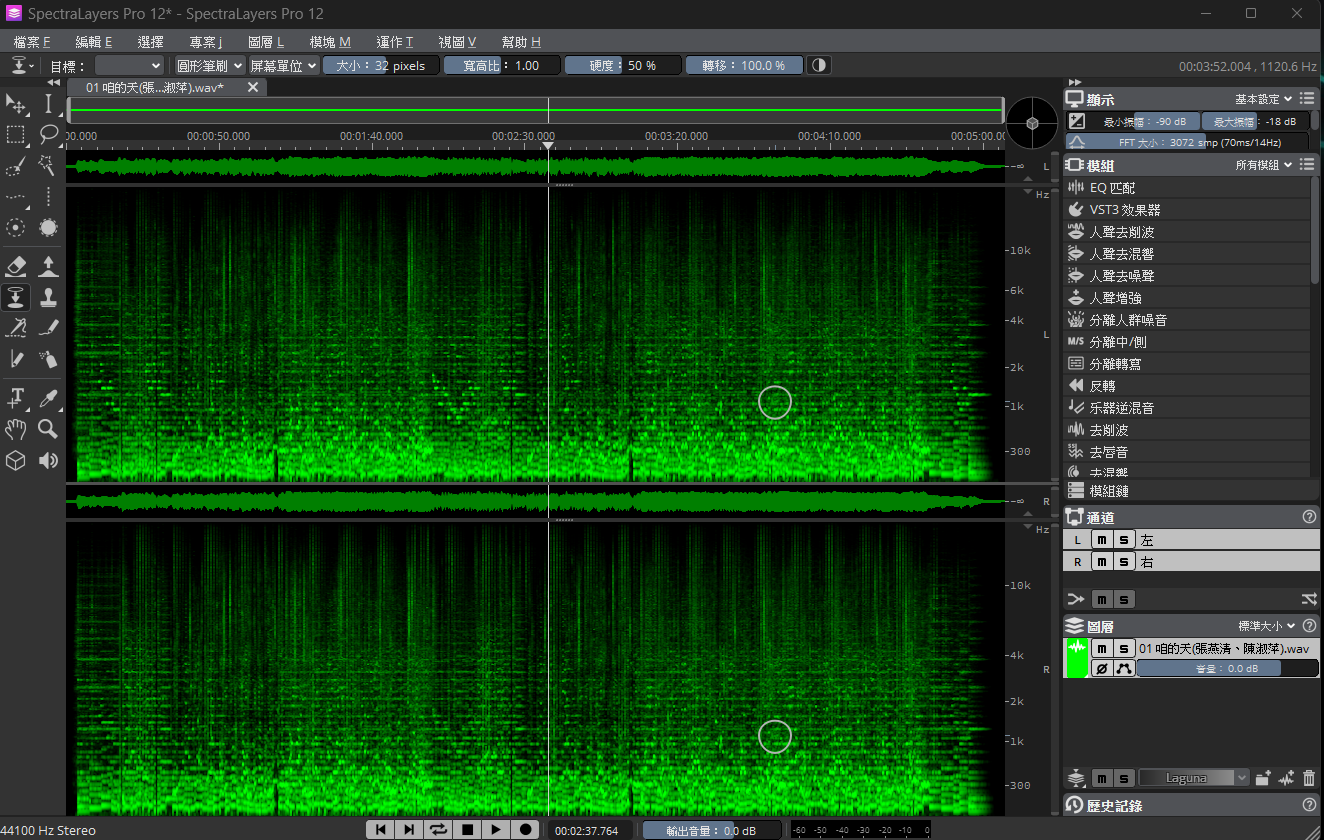This screenshot has height=840, width=1324.
Task: Open the 圖層 L menu
Action: pyautogui.click(x=266, y=42)
